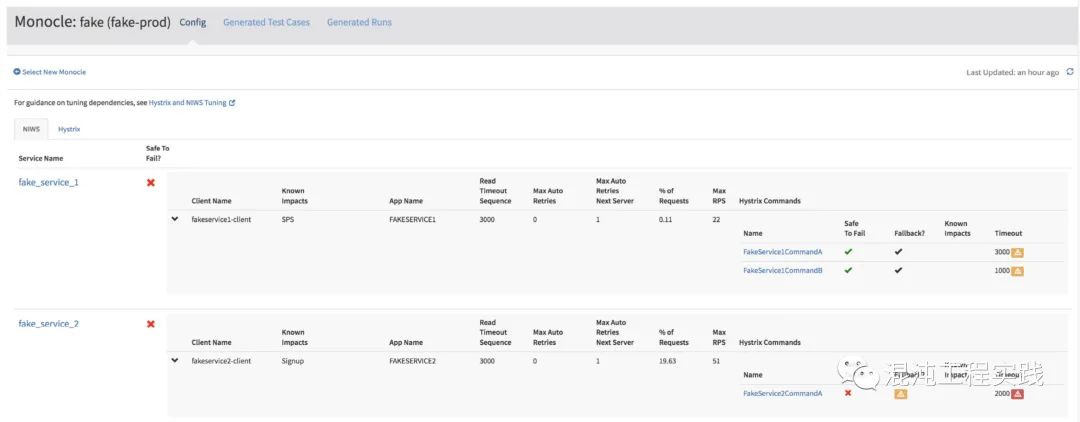The image size is (1080, 422).
Task: Click the orange timeout warning for FakeService1CommandA
Action: coord(1017,252)
